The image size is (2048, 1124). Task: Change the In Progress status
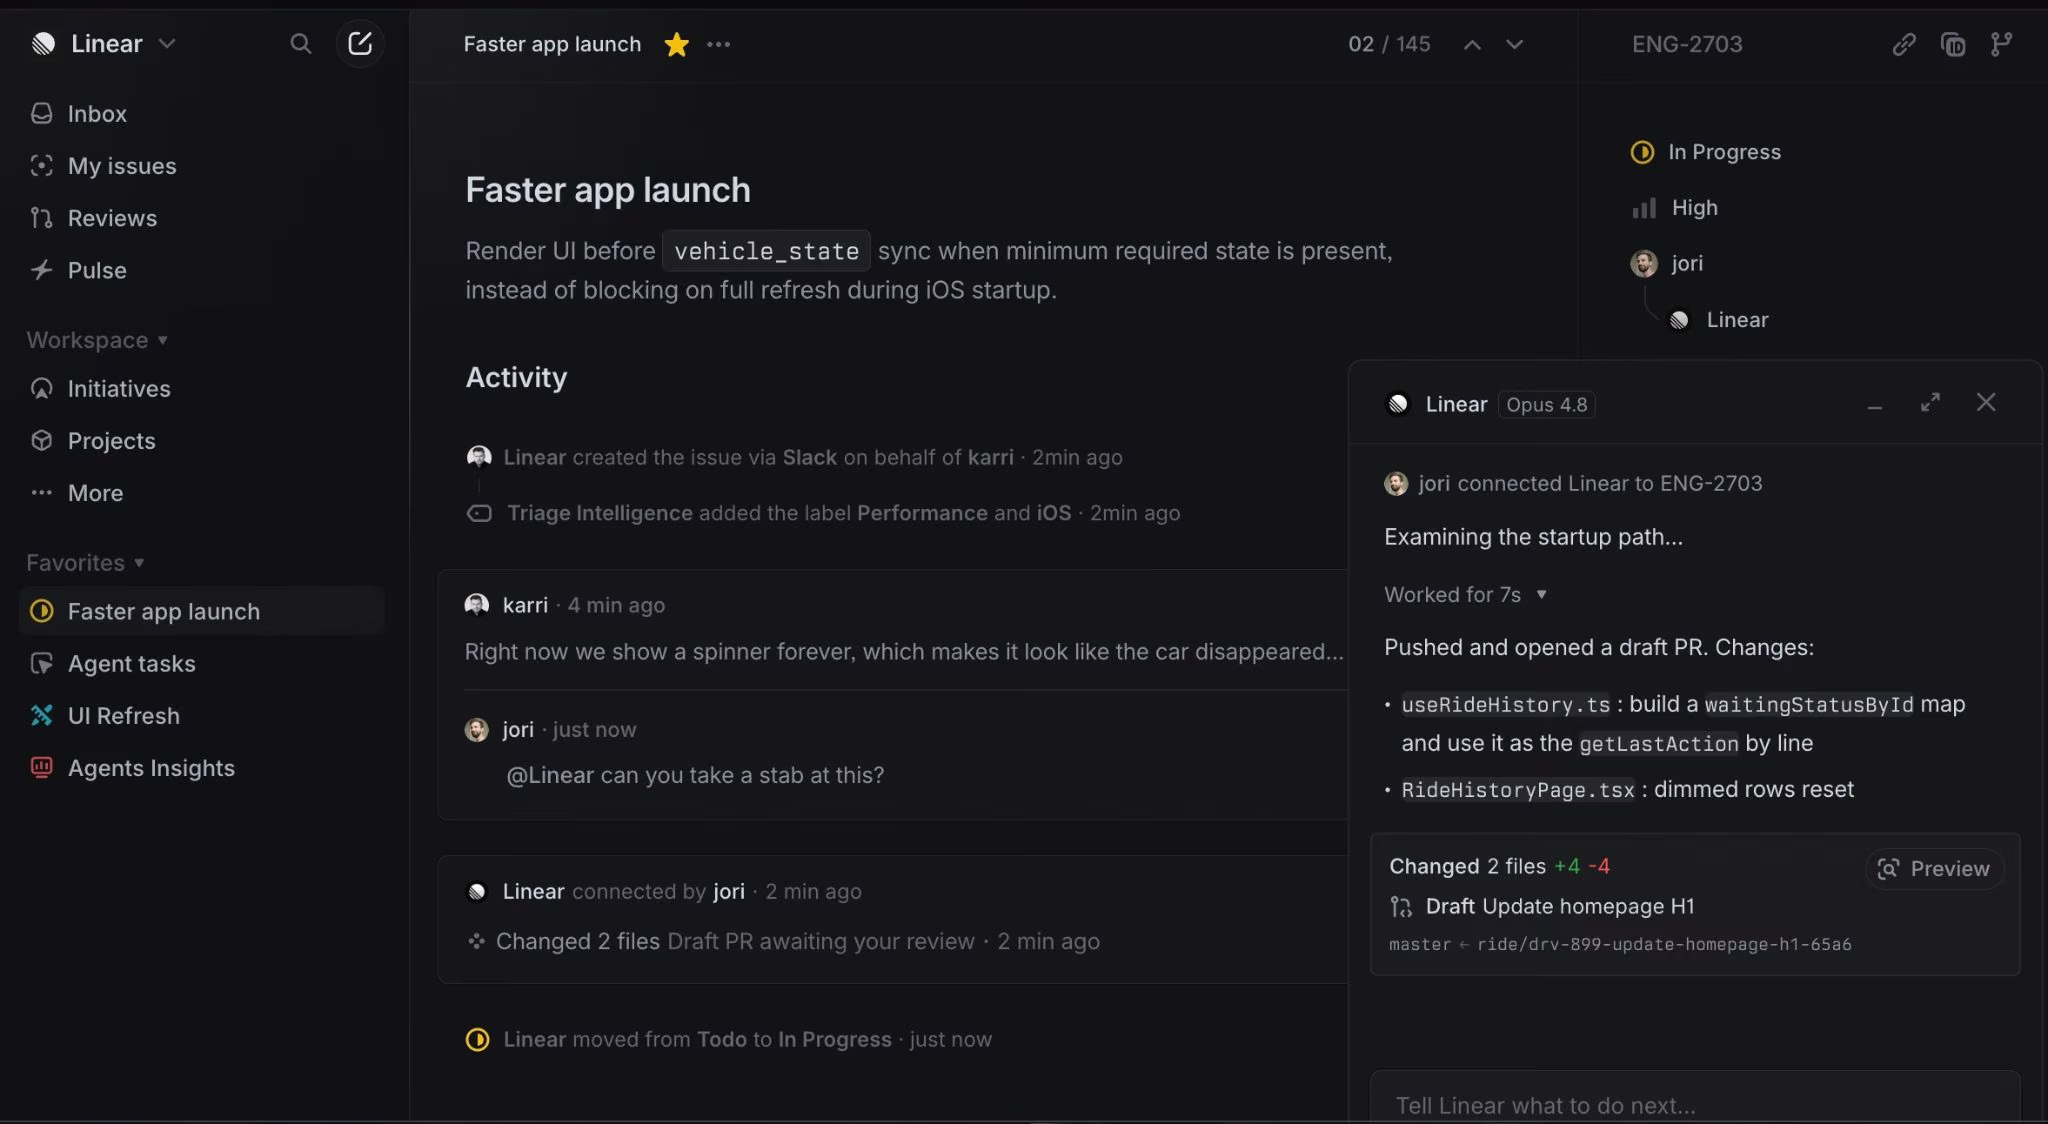click(1706, 152)
